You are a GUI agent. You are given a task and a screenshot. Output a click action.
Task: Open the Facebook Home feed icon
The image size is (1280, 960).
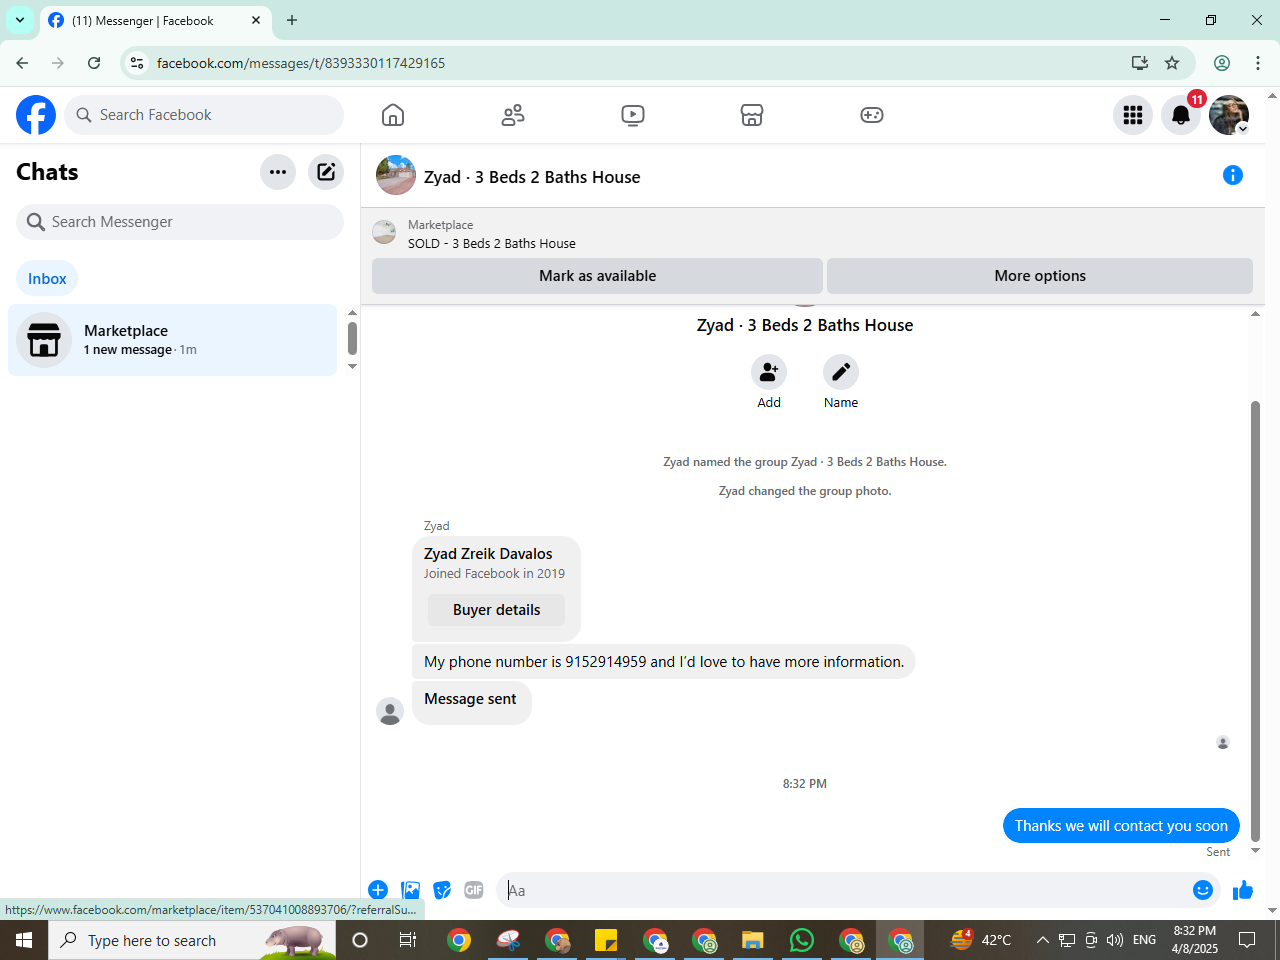click(x=393, y=115)
